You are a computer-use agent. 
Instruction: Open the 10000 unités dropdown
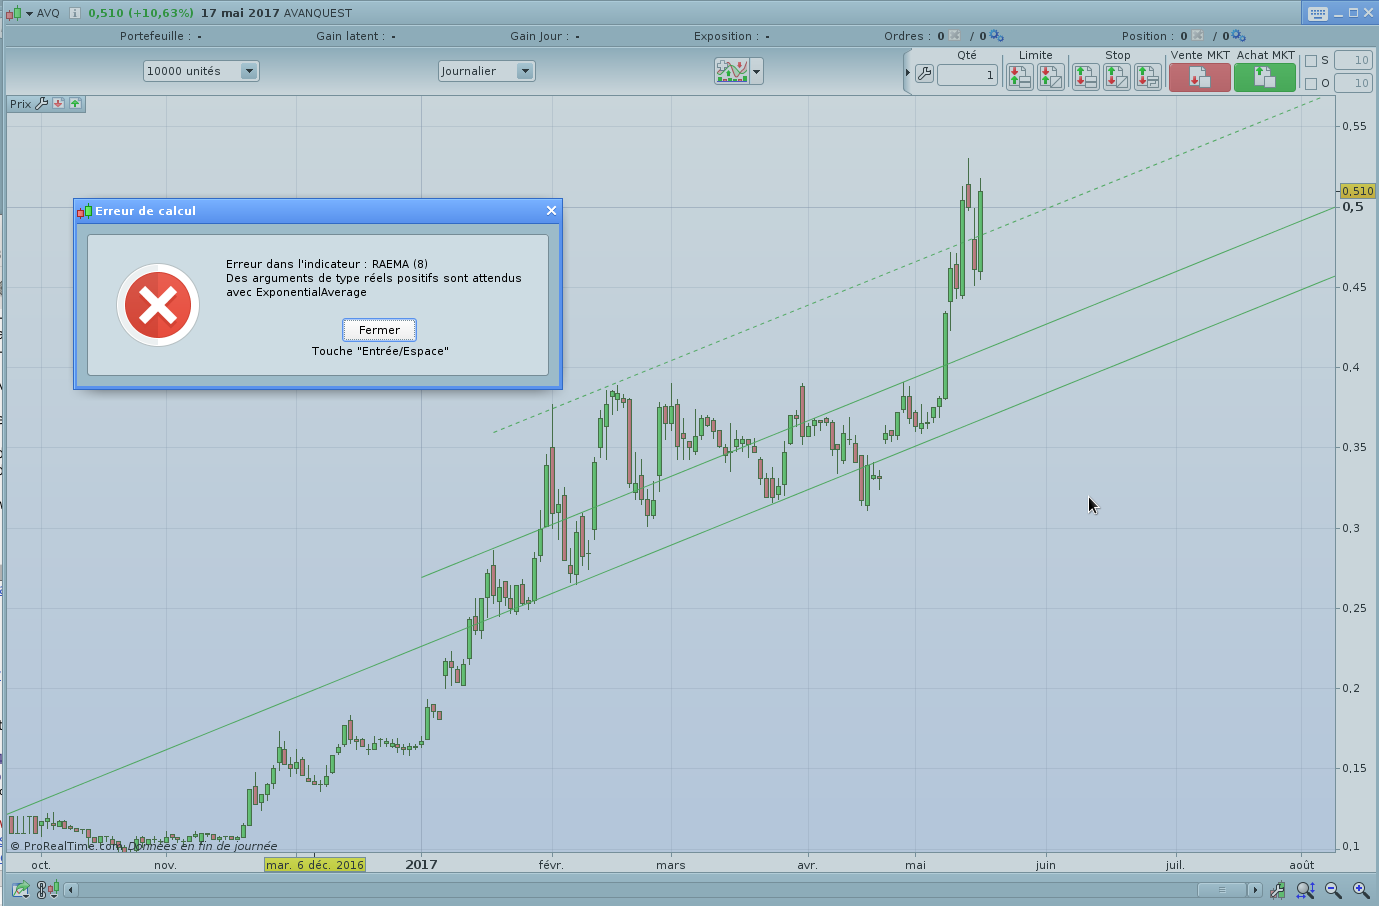tap(201, 71)
